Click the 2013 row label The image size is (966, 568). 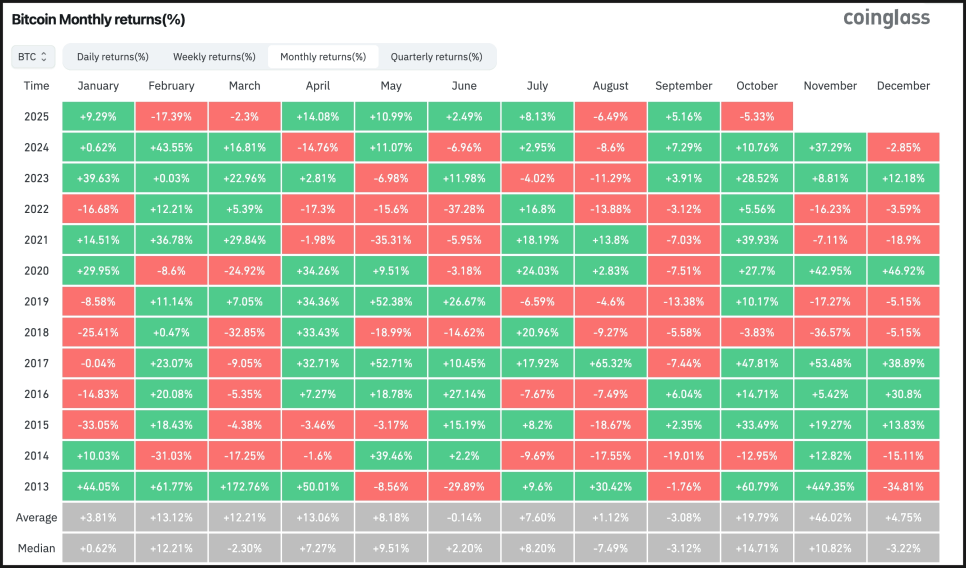coord(37,488)
